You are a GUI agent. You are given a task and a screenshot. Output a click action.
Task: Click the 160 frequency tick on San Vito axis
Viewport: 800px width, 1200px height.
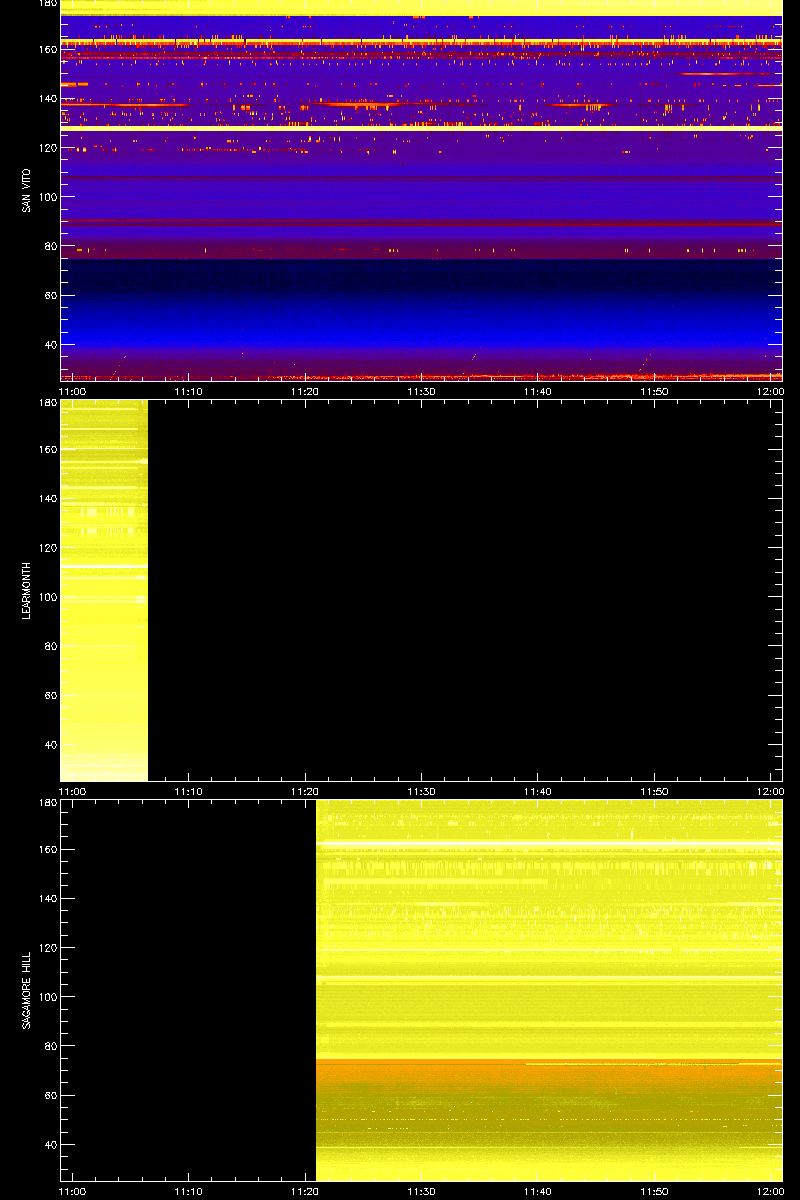coord(47,49)
